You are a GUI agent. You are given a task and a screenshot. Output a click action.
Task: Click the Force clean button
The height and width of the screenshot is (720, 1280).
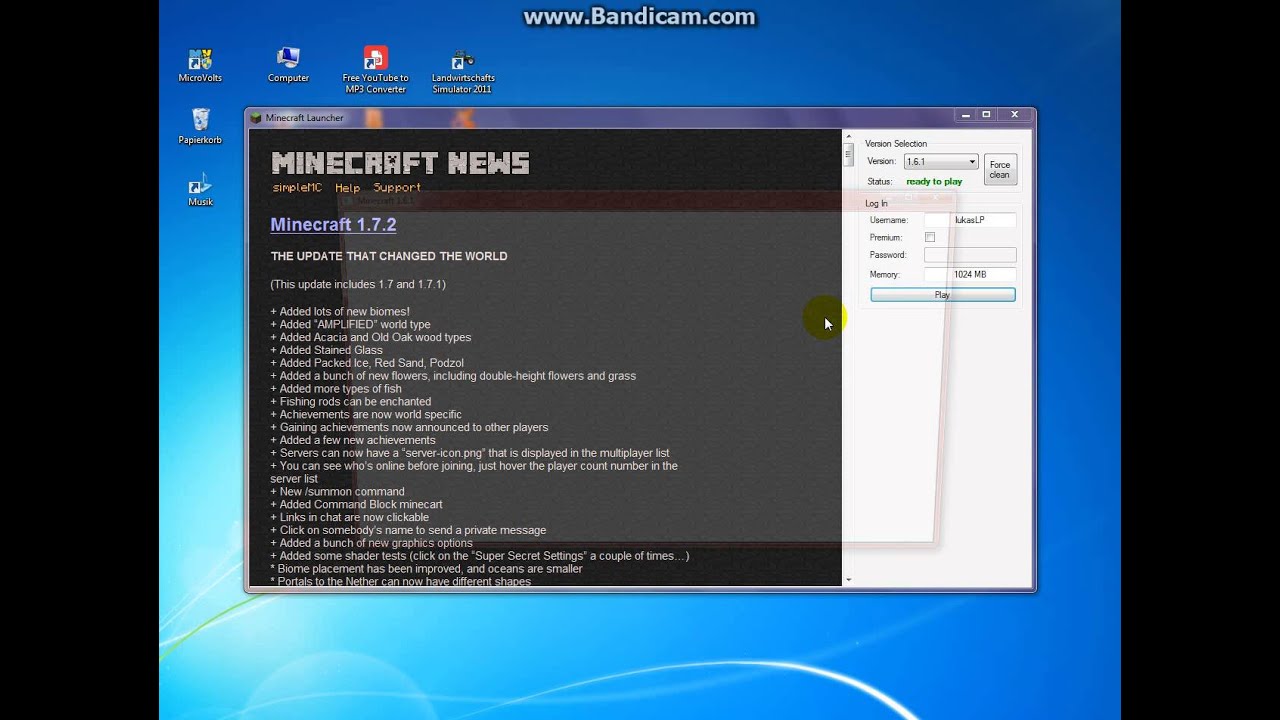tap(1000, 169)
